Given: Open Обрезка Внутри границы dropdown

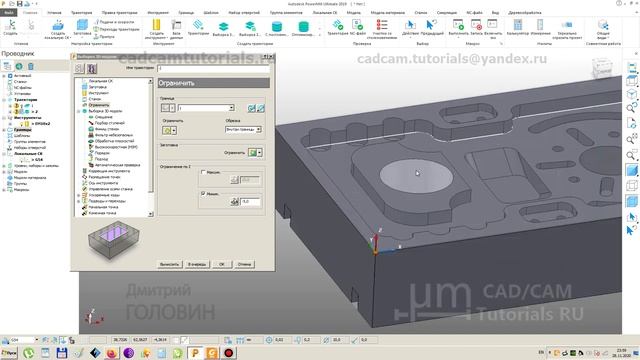Looking at the screenshot, I should [x=243, y=129].
